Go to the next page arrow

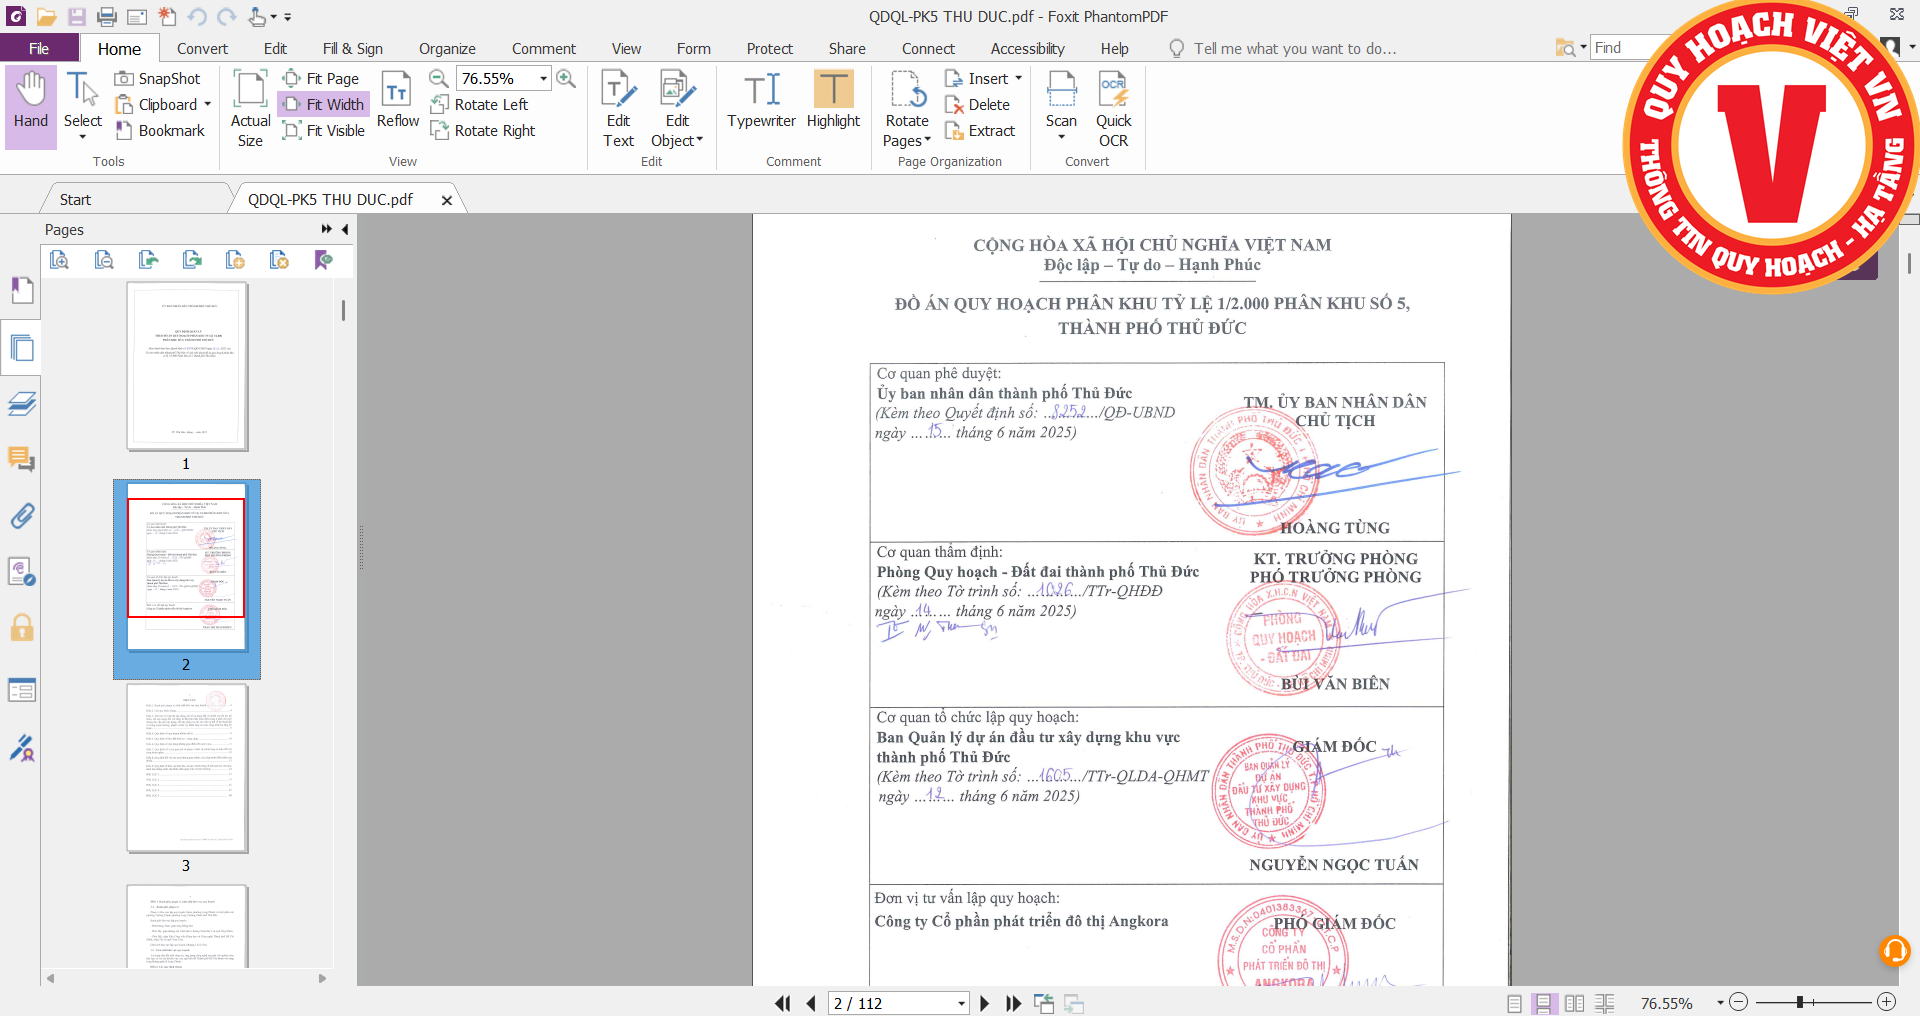tap(985, 1003)
